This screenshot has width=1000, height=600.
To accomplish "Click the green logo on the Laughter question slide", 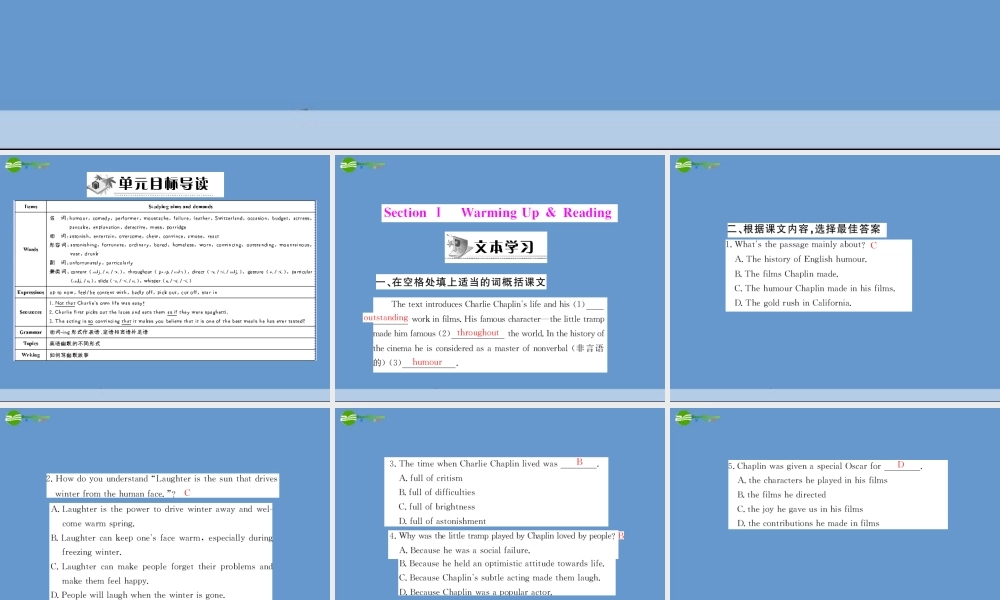I will 27,418.
